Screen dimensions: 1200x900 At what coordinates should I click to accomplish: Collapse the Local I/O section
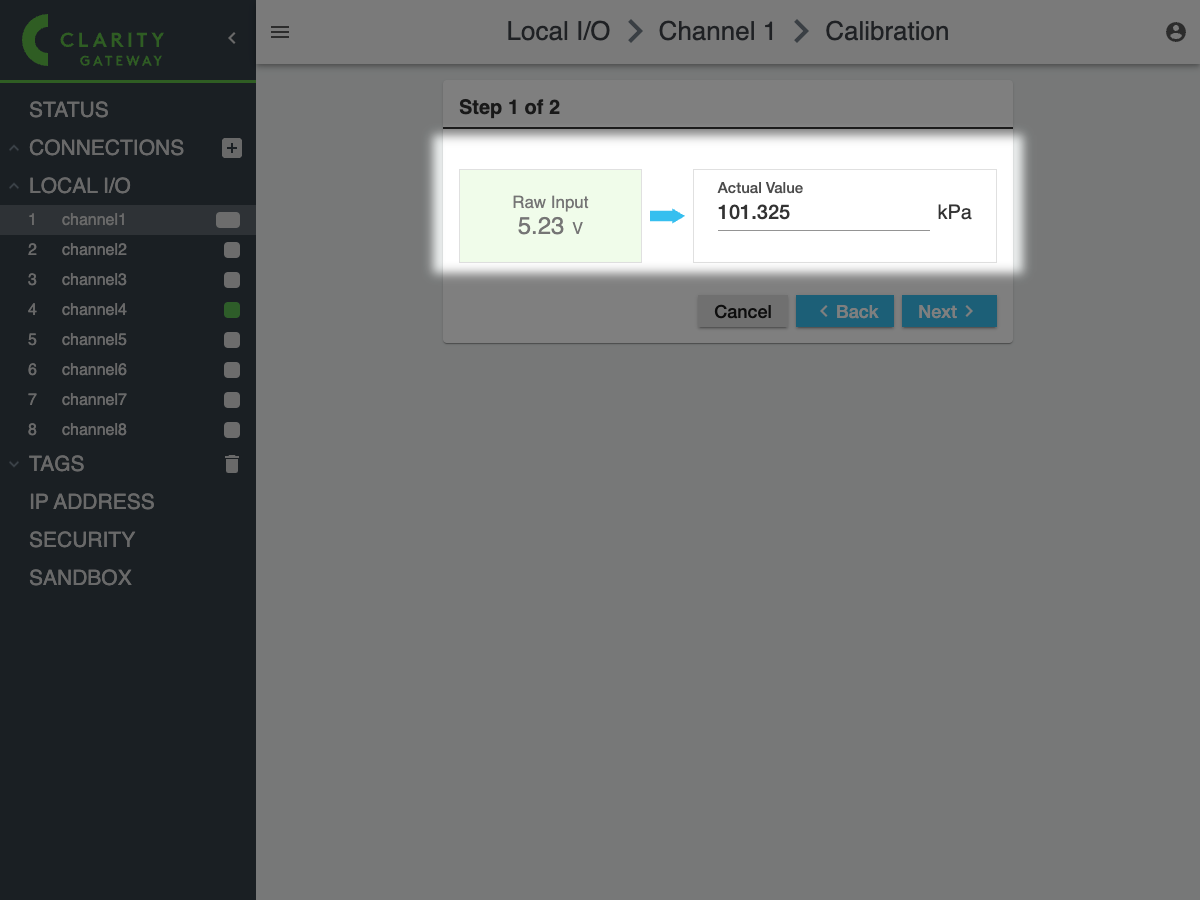[14, 186]
